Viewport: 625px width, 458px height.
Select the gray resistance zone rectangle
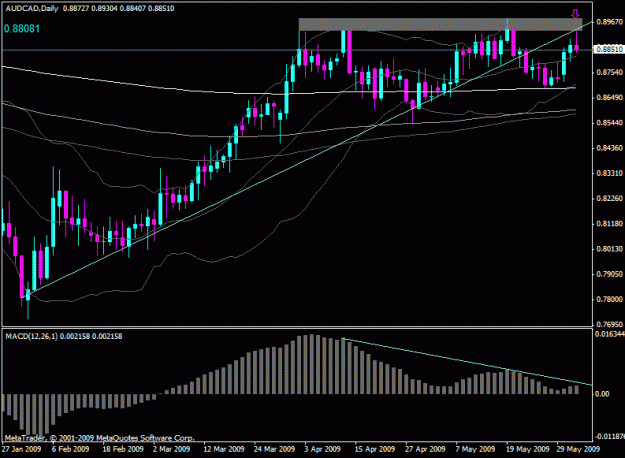pos(440,25)
